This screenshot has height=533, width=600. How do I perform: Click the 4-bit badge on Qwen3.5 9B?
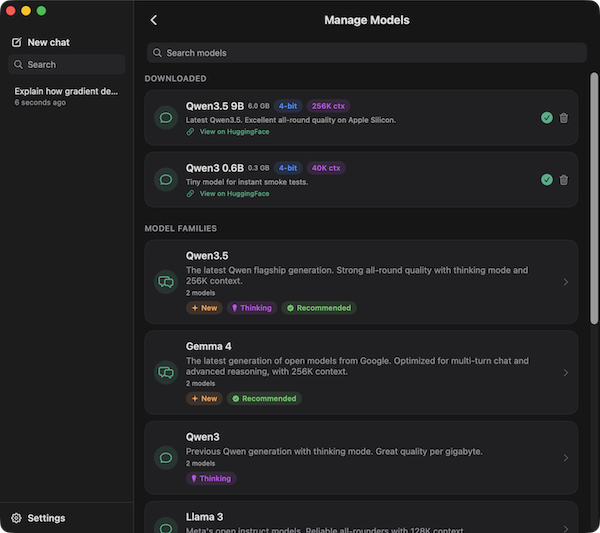pyautogui.click(x=288, y=106)
